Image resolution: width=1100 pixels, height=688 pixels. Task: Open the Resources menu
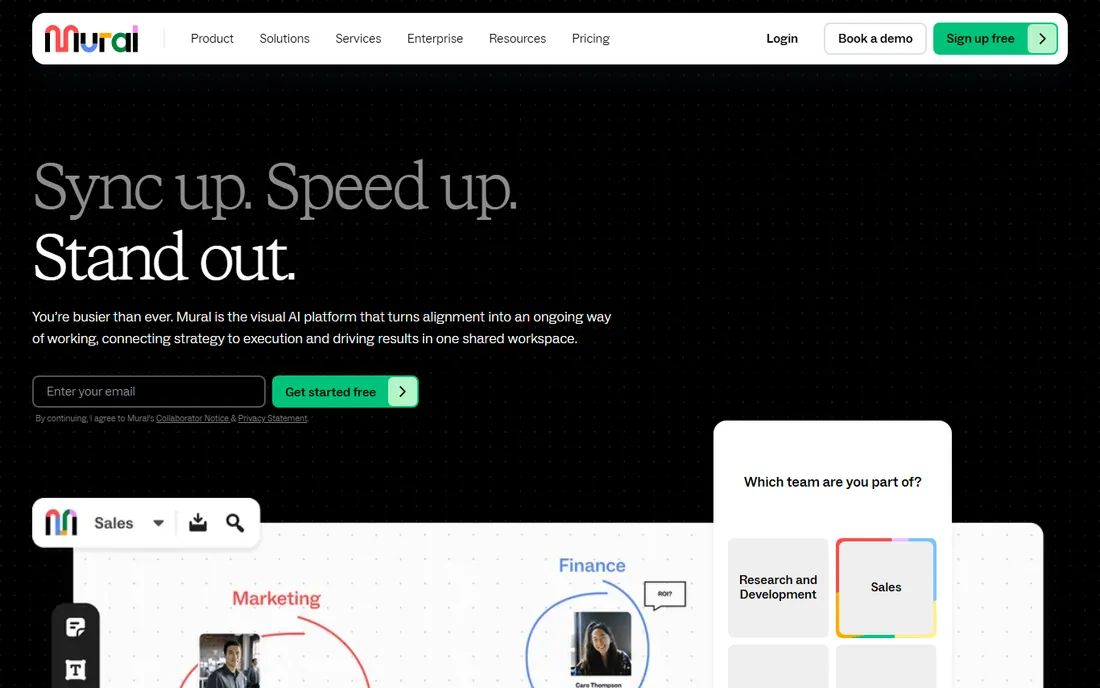pos(517,39)
